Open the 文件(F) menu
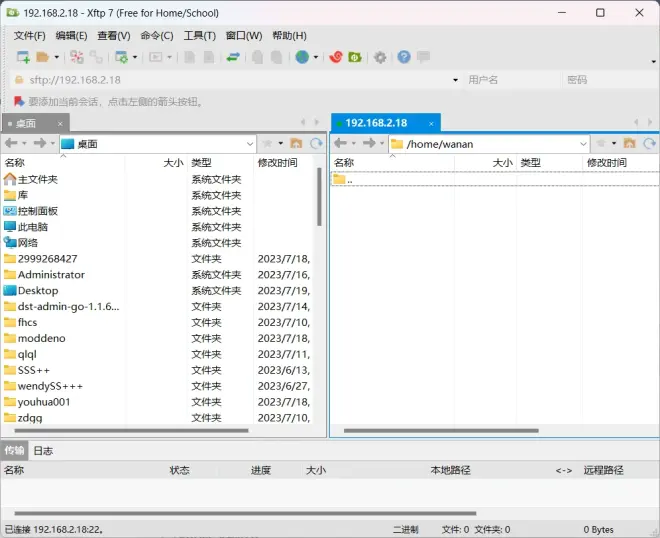Viewport: 660px width, 538px height. coord(29,36)
